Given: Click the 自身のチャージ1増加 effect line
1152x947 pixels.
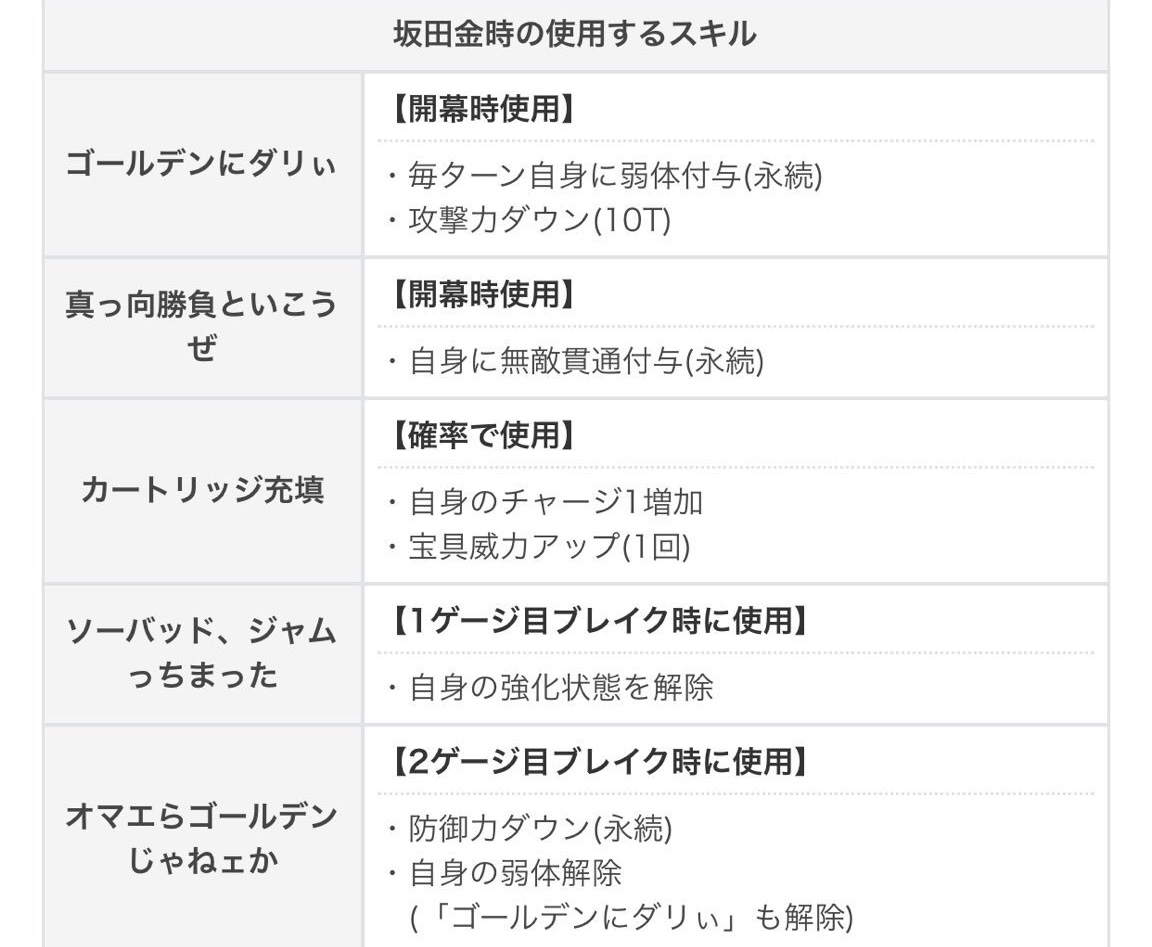Looking at the screenshot, I should click(x=546, y=502).
